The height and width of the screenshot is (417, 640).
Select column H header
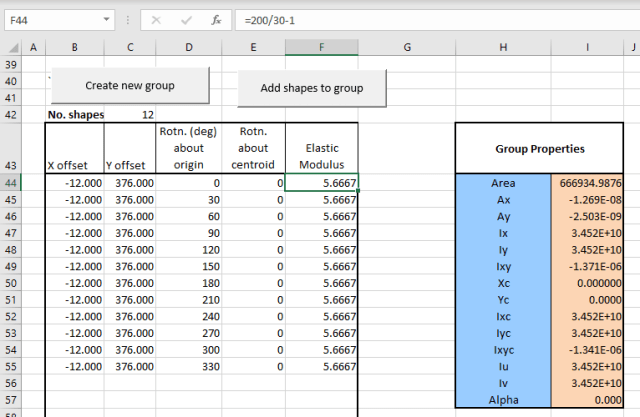[503, 47]
